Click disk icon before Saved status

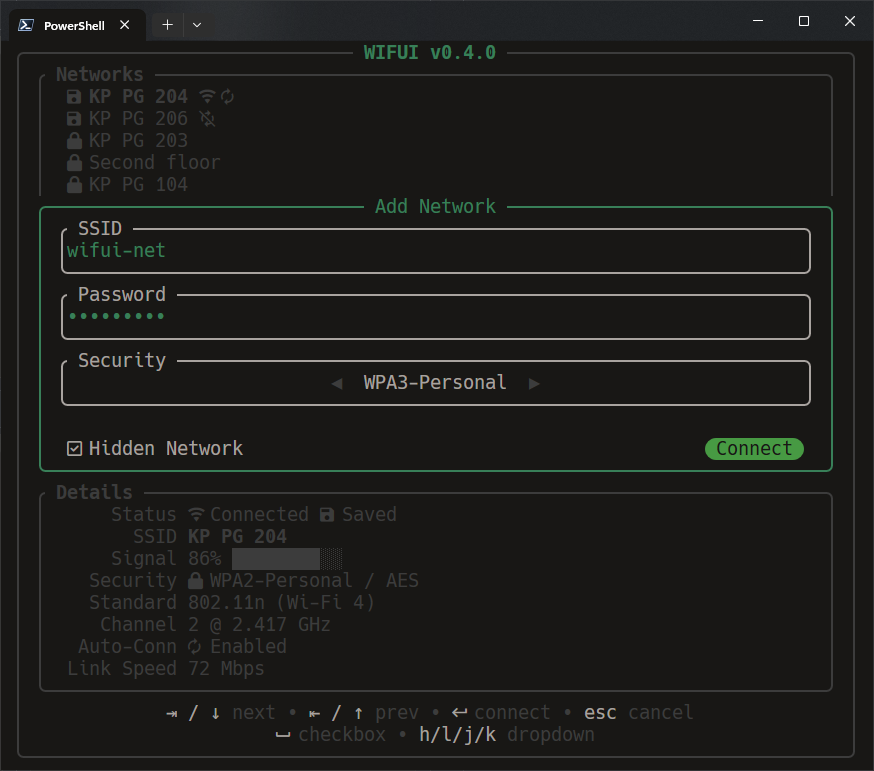[327, 515]
